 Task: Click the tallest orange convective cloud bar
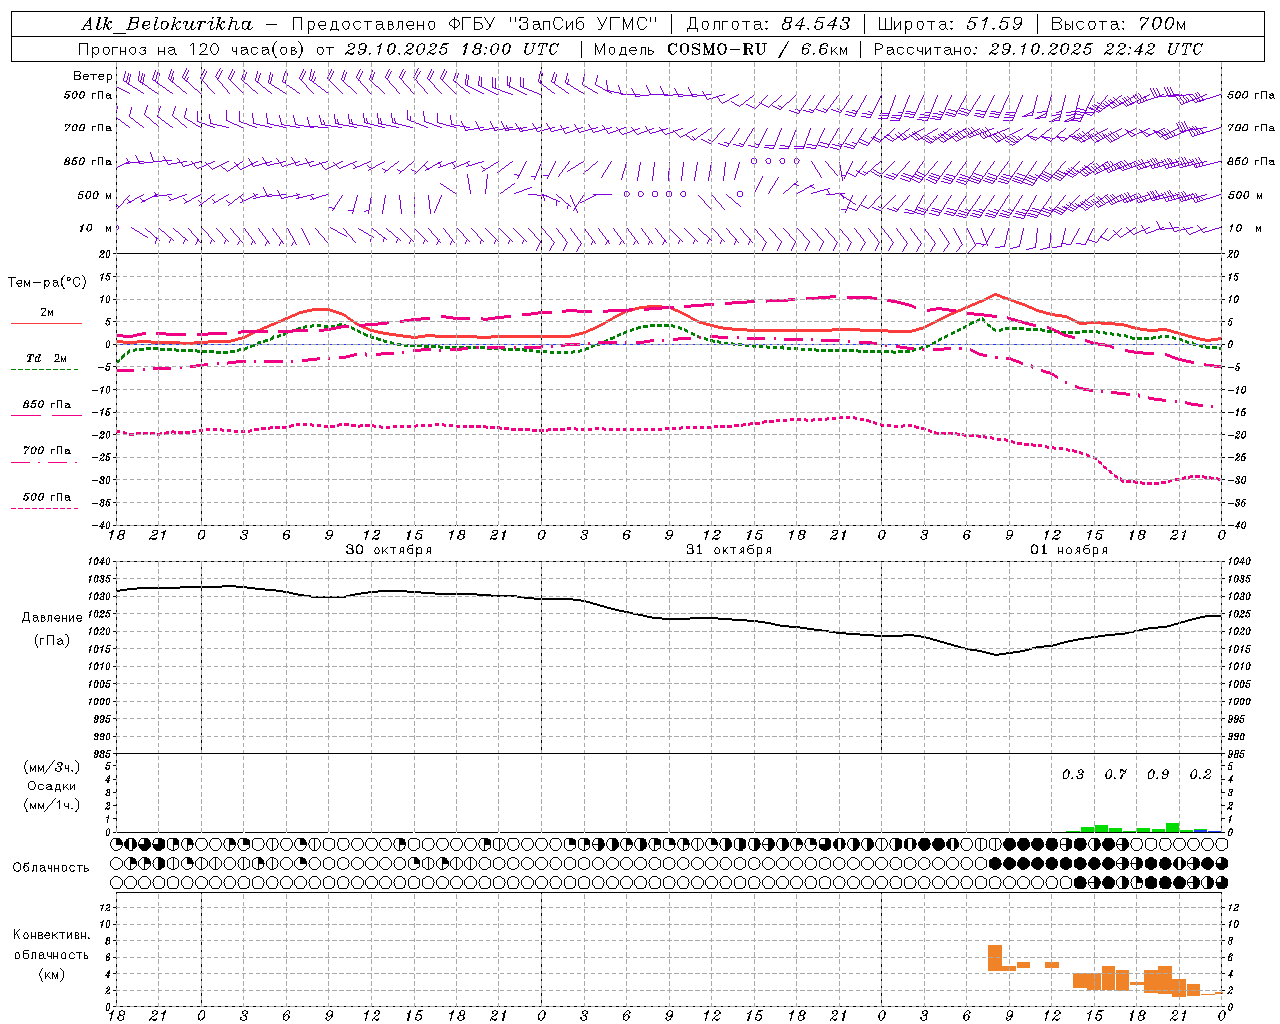pos(995,958)
